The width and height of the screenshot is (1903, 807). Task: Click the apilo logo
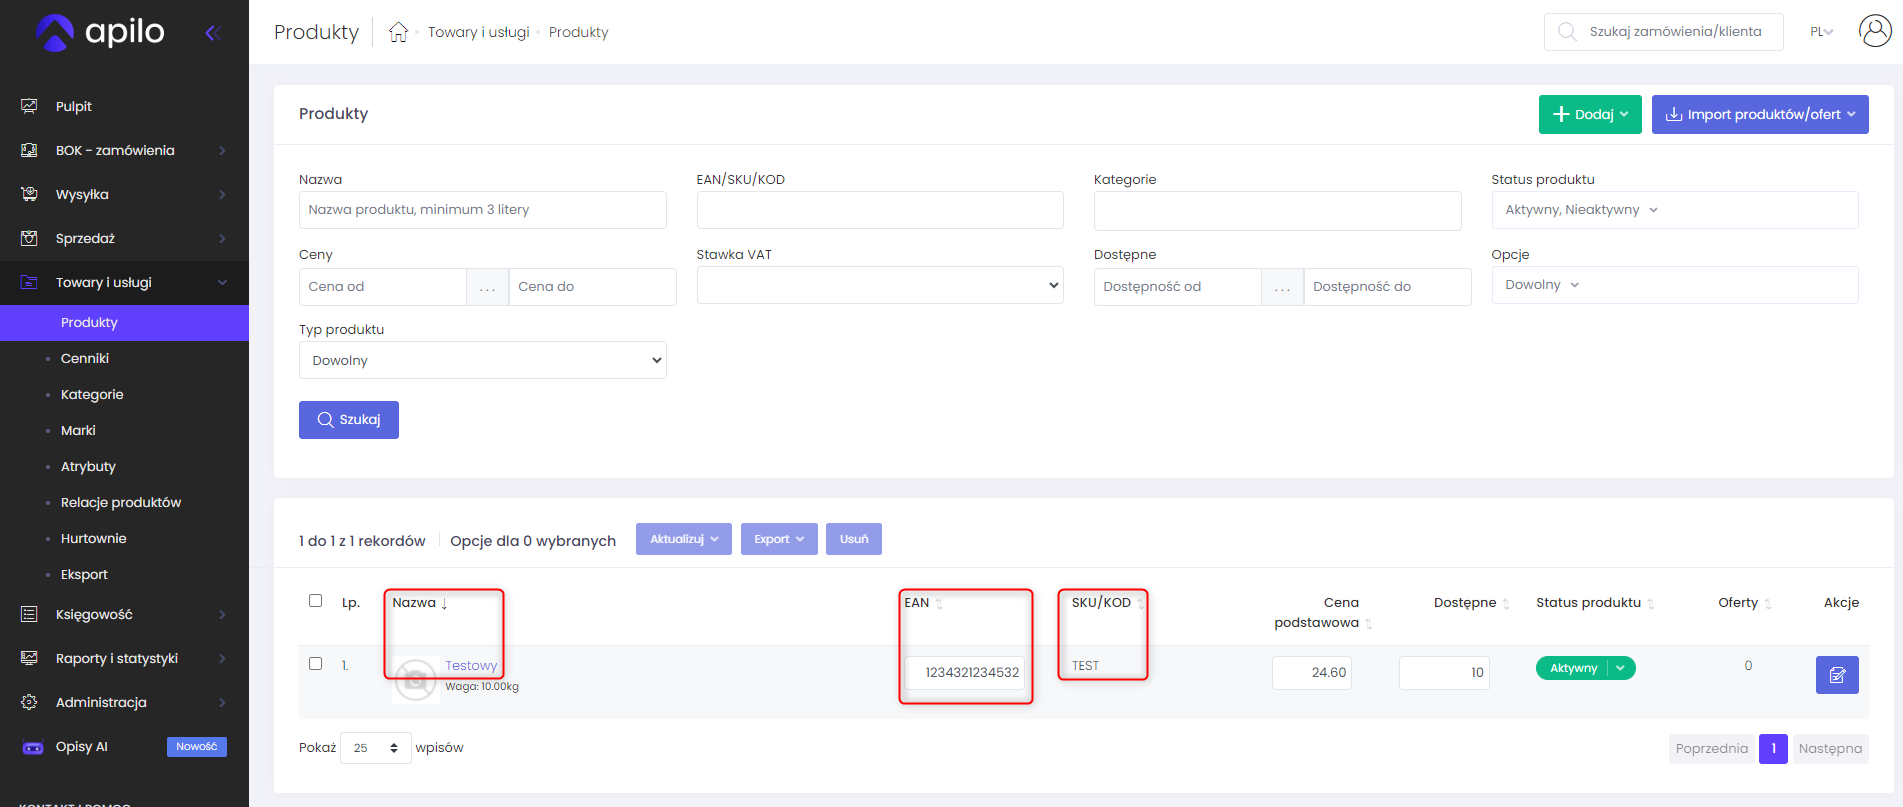(x=100, y=32)
